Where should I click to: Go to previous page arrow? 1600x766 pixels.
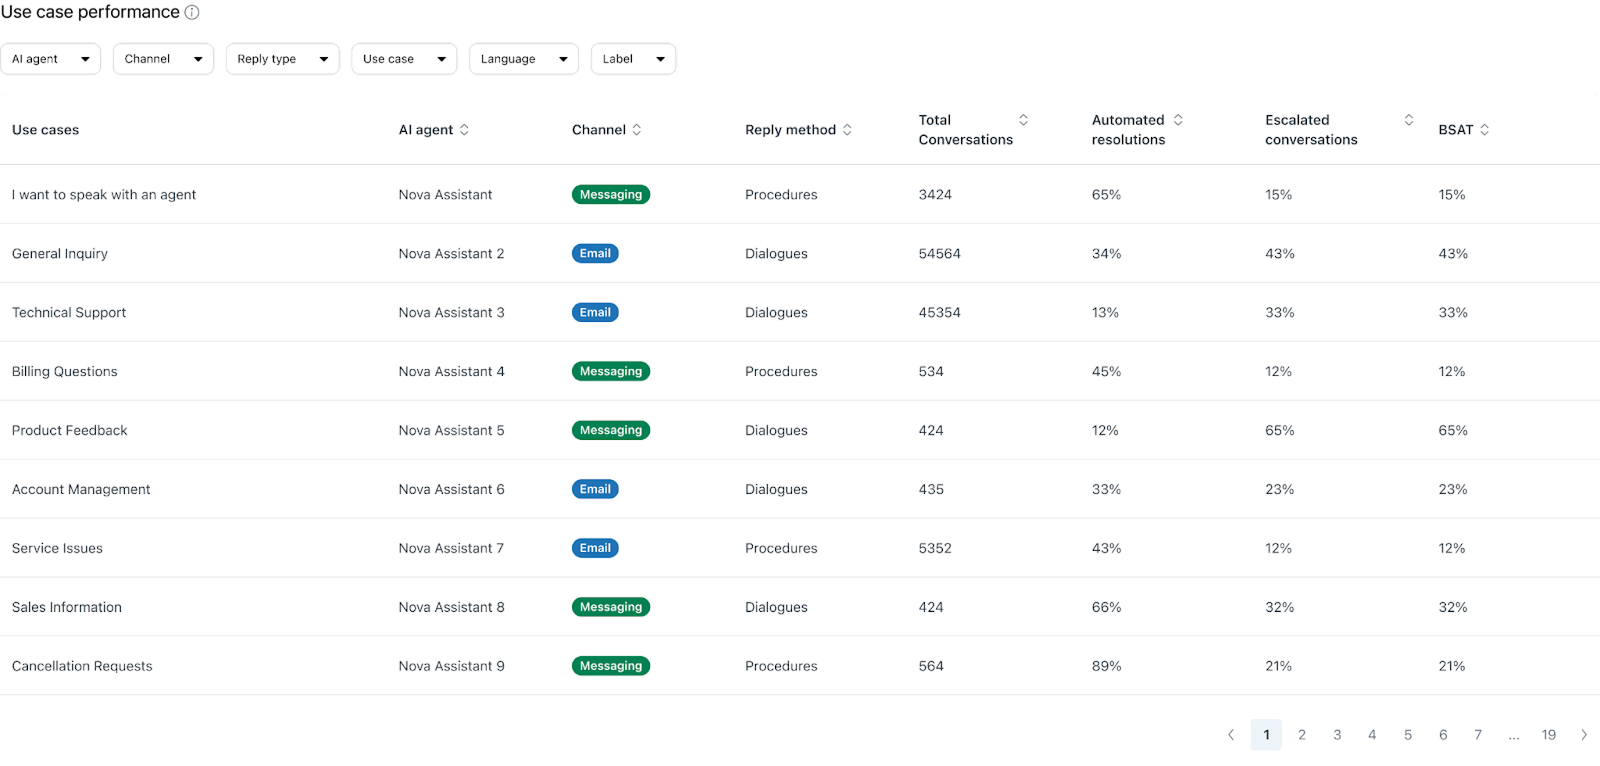(x=1231, y=735)
